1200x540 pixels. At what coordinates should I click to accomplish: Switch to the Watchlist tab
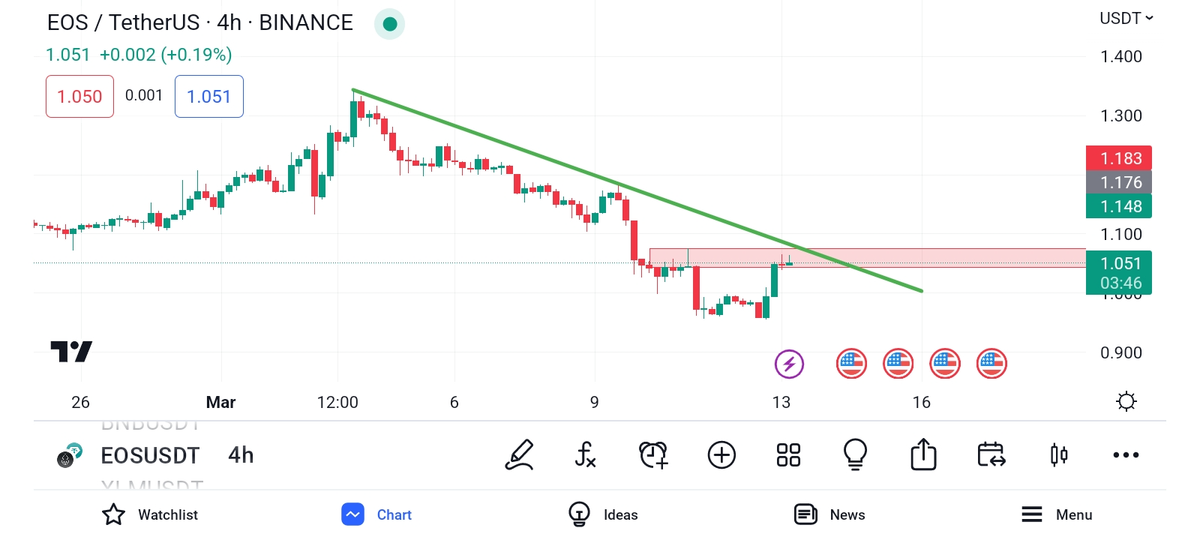[150, 514]
